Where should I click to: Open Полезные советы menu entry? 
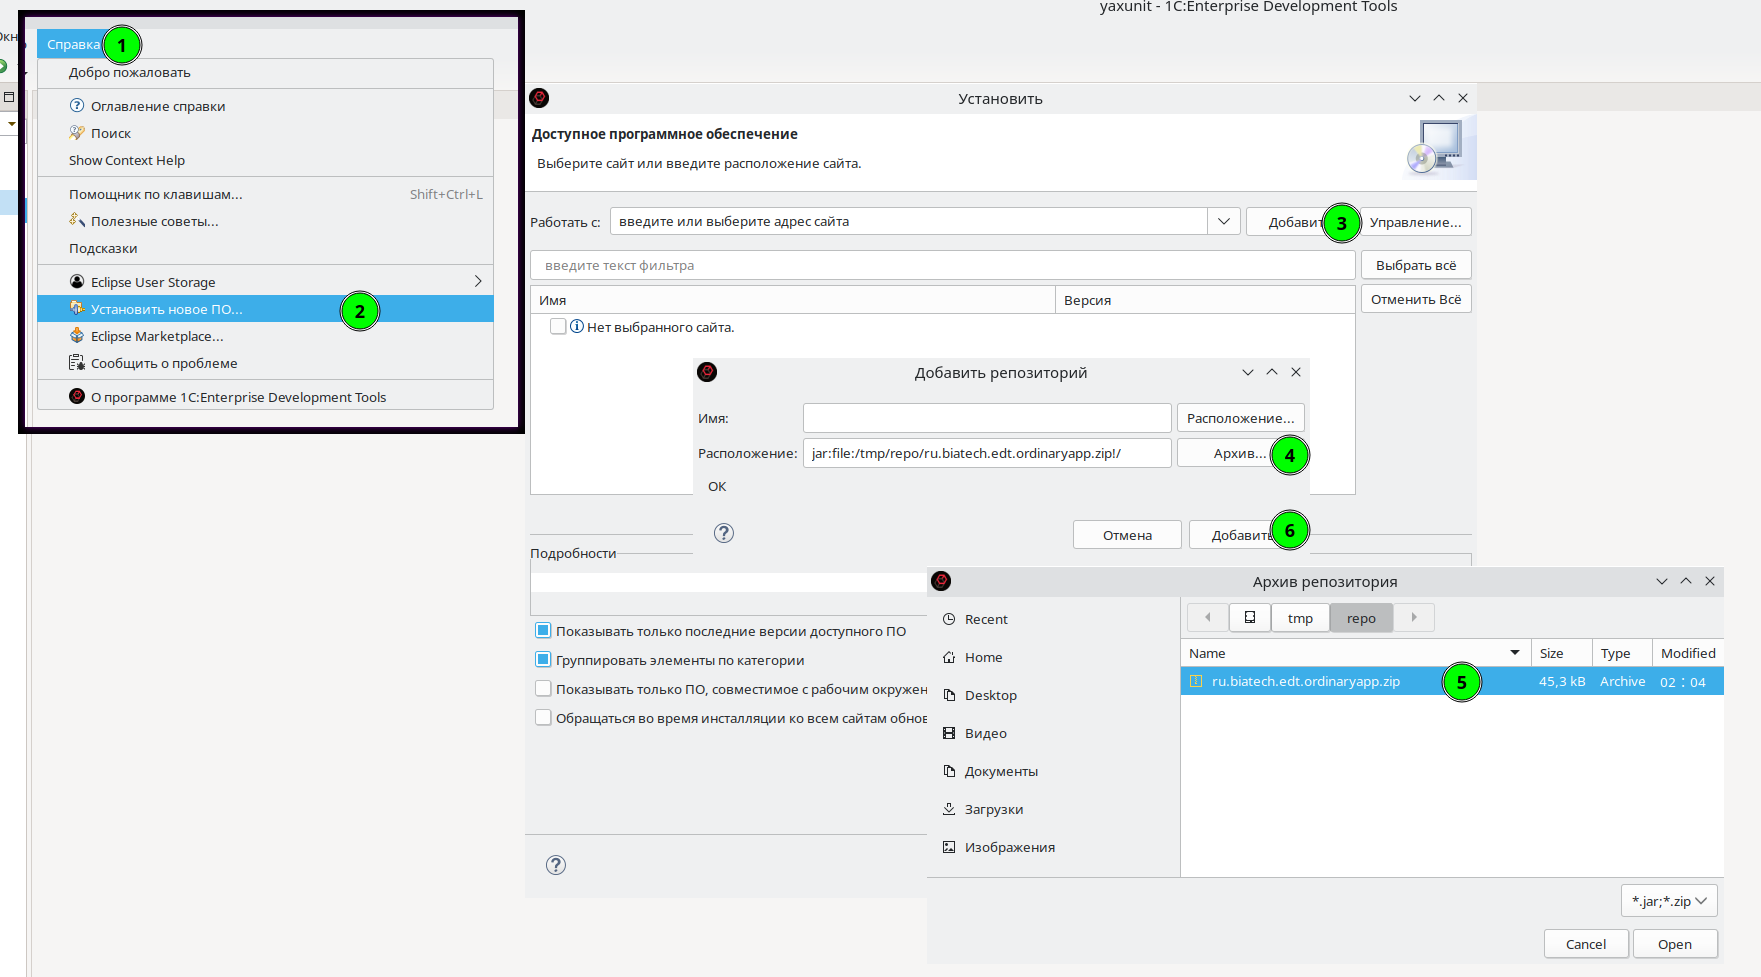[x=154, y=221]
